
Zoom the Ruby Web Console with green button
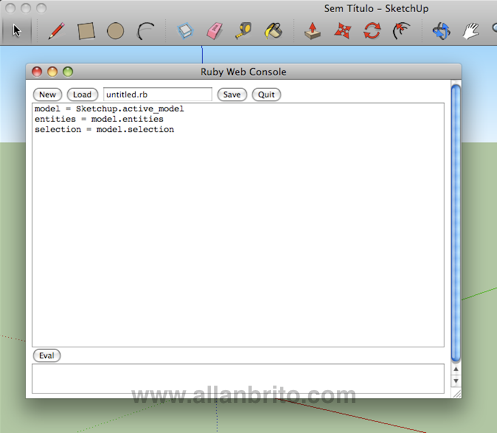point(68,72)
